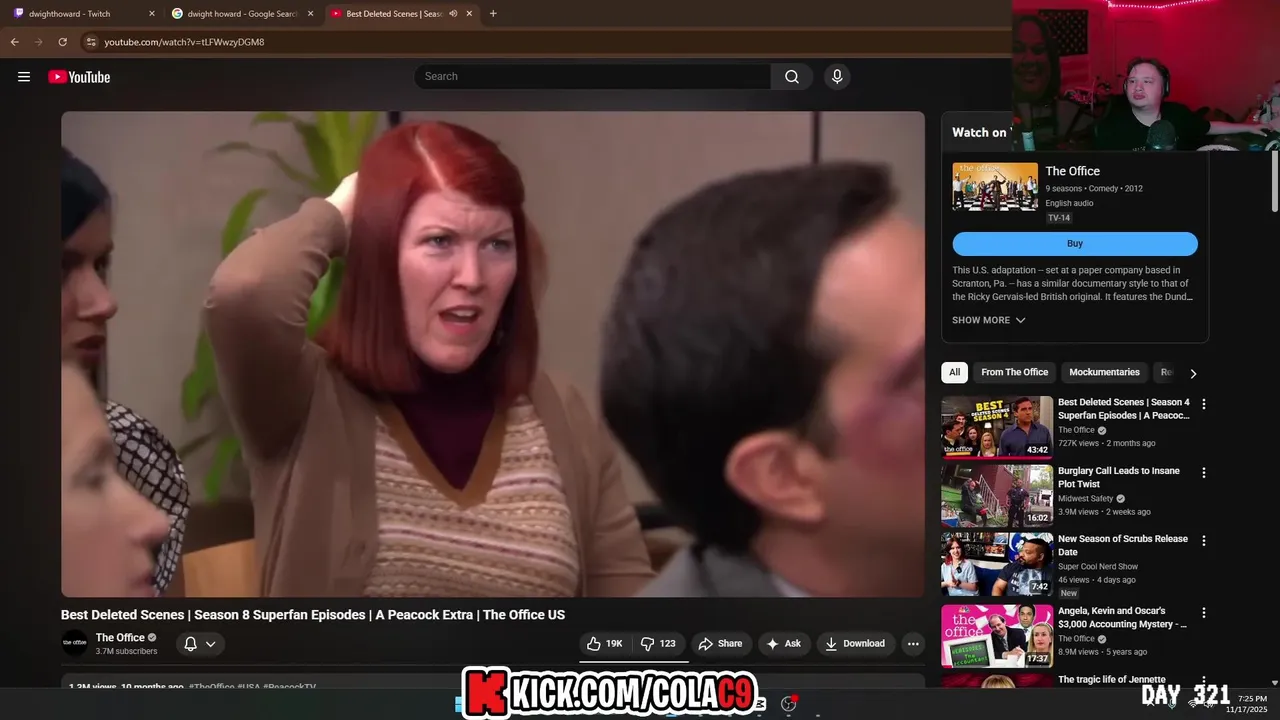This screenshot has height=720, width=1280.
Task: Click the Buy button for The Office
Action: 1075,244
